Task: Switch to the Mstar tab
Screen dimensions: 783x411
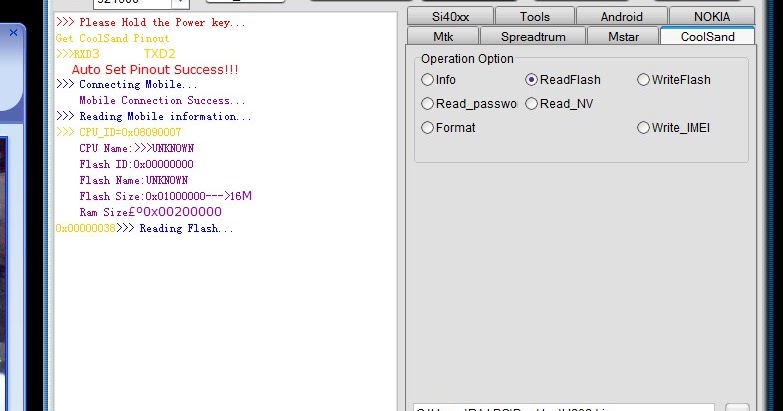Action: [x=623, y=36]
